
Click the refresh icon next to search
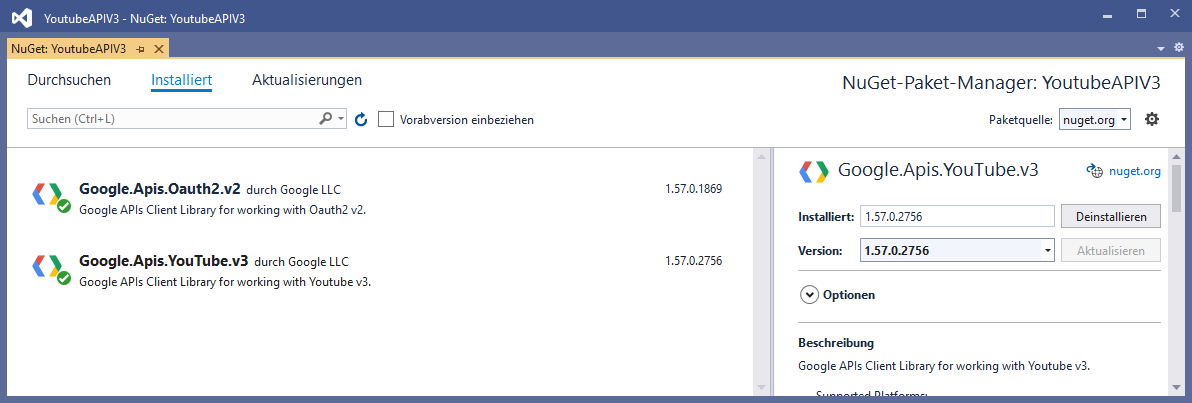[361, 119]
